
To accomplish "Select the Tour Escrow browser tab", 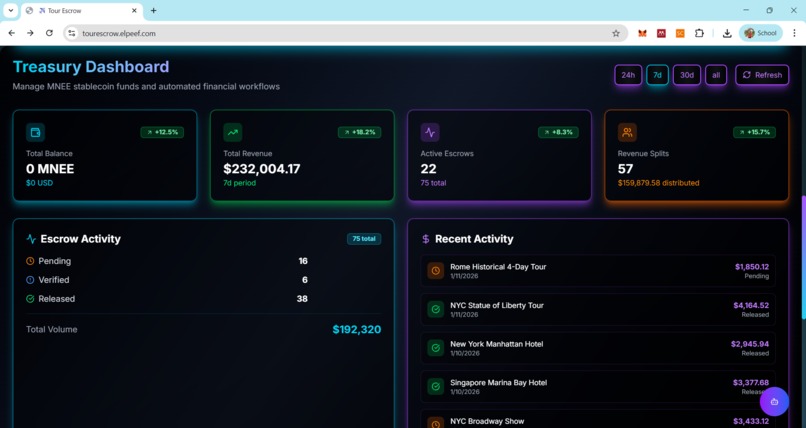I will click(82, 11).
